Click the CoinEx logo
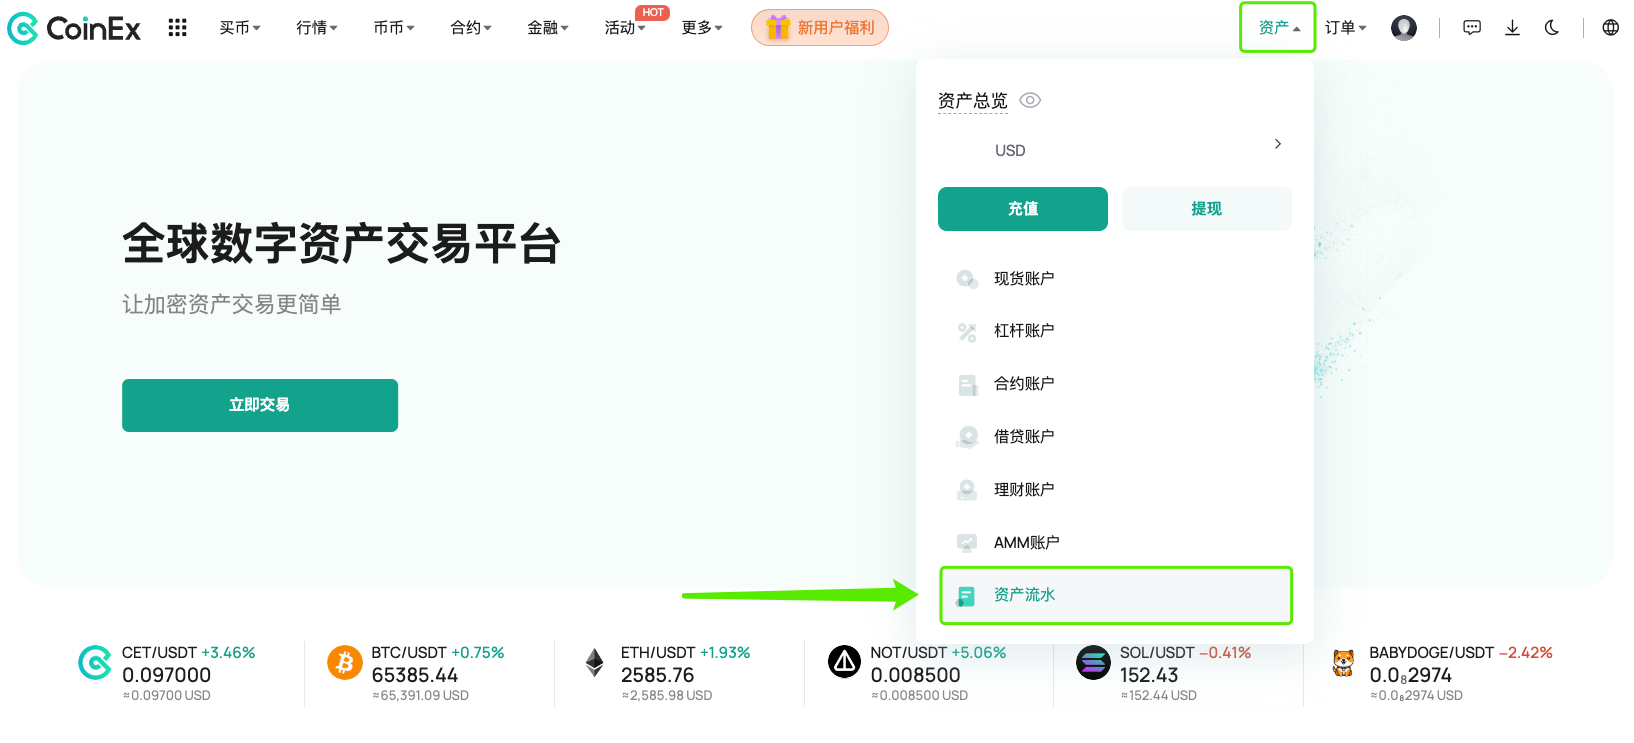 [74, 28]
